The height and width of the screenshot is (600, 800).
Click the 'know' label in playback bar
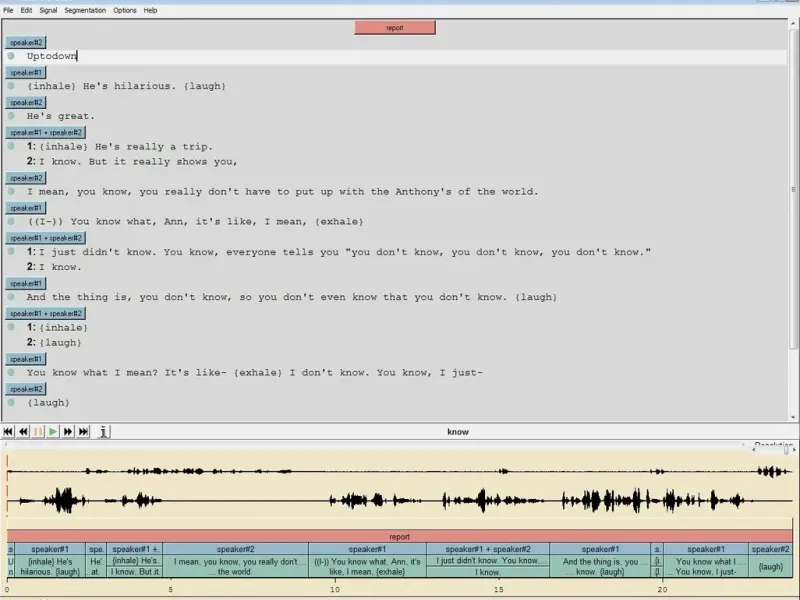(x=458, y=432)
